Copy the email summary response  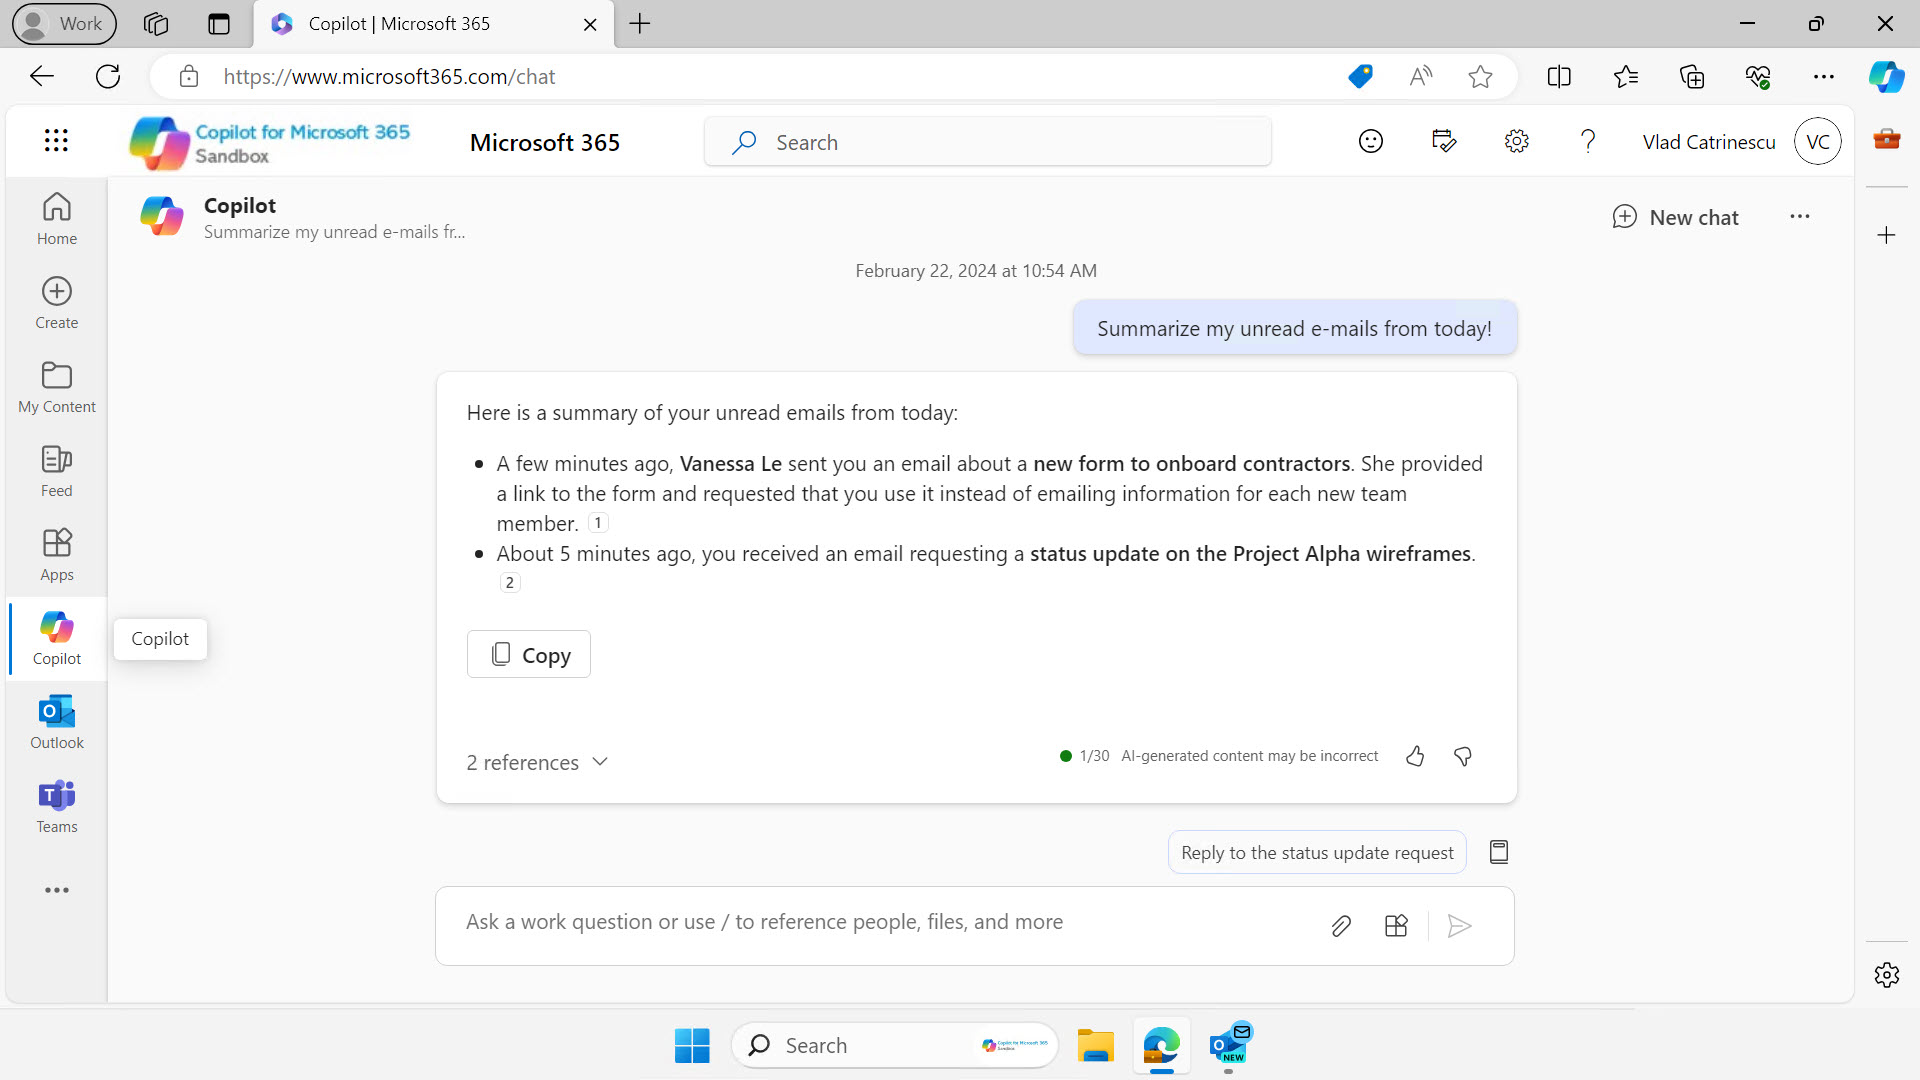click(528, 654)
